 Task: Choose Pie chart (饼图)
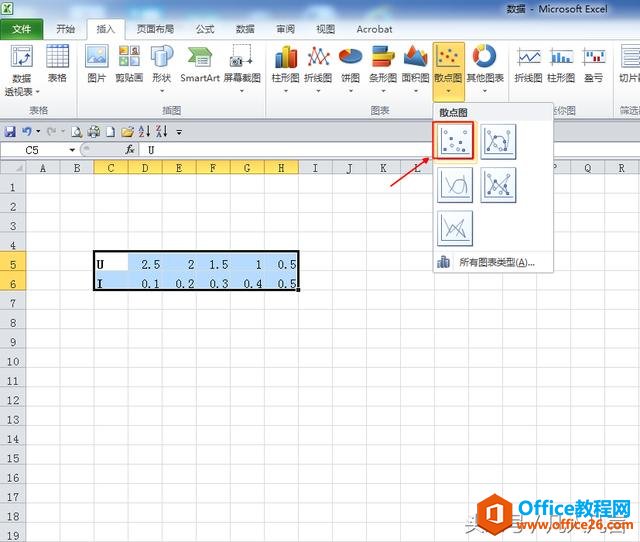click(x=351, y=69)
